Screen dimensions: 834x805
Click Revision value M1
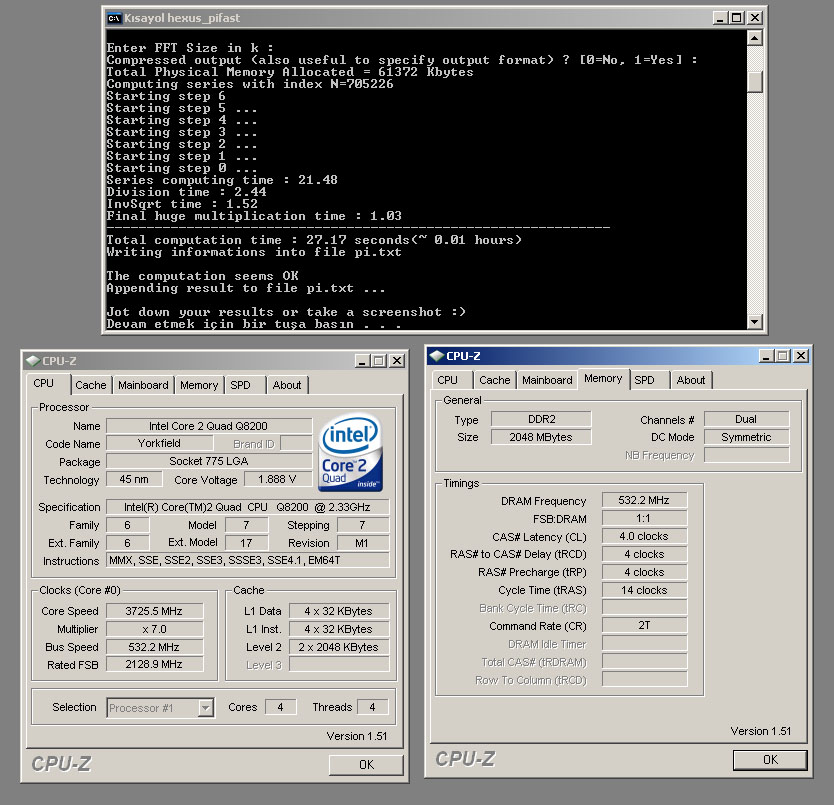pos(362,543)
